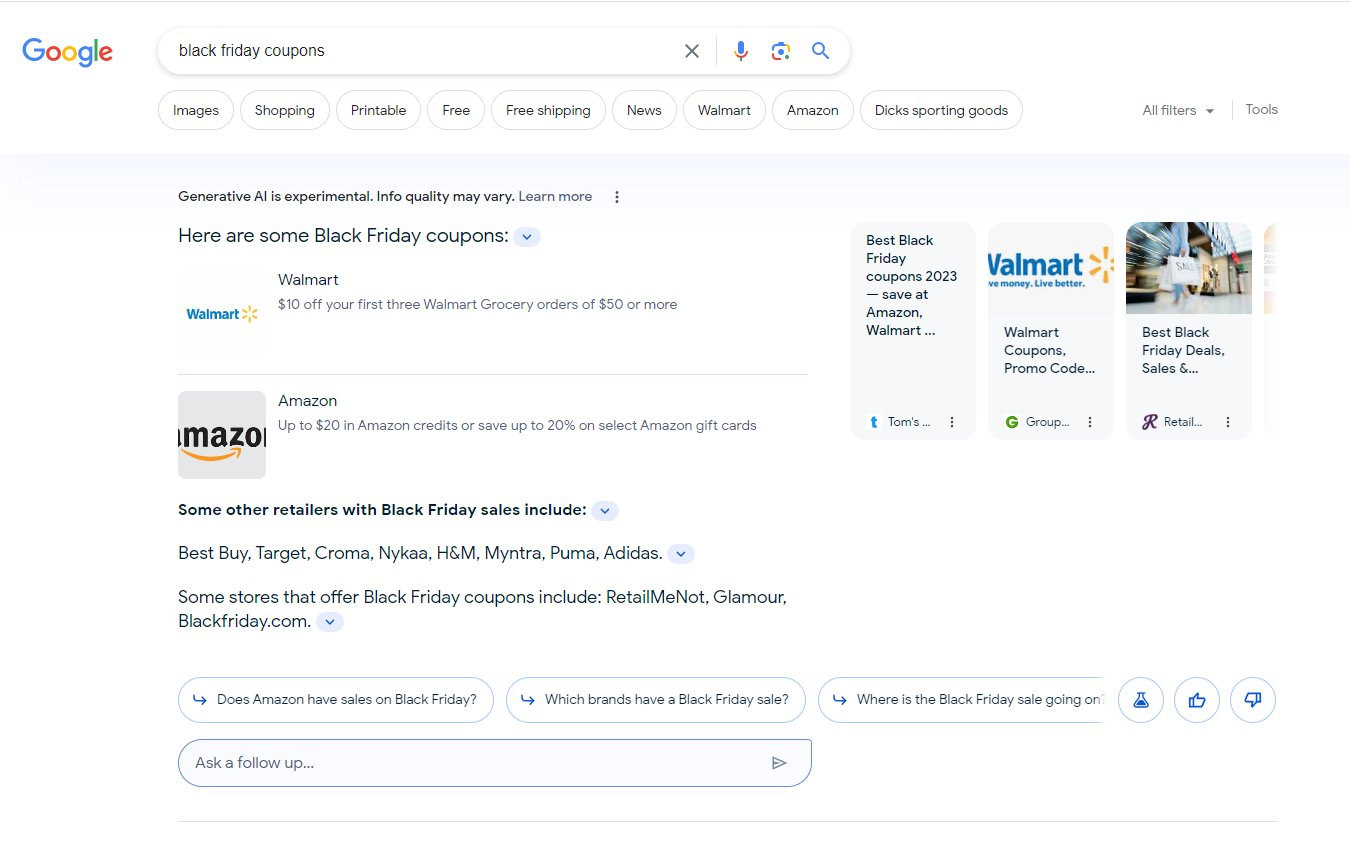Select the Walmart filter chip
The image size is (1350, 863).
(x=724, y=111)
